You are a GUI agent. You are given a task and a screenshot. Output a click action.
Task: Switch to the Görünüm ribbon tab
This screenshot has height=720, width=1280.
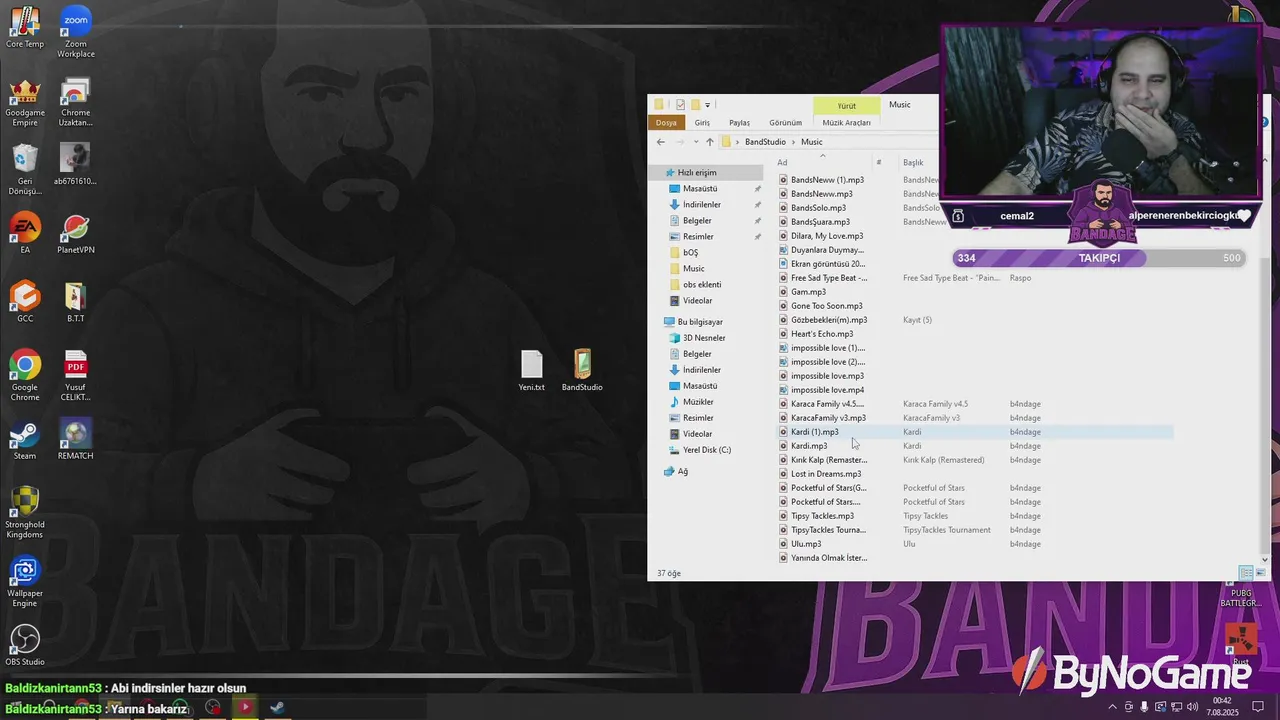[785, 123]
